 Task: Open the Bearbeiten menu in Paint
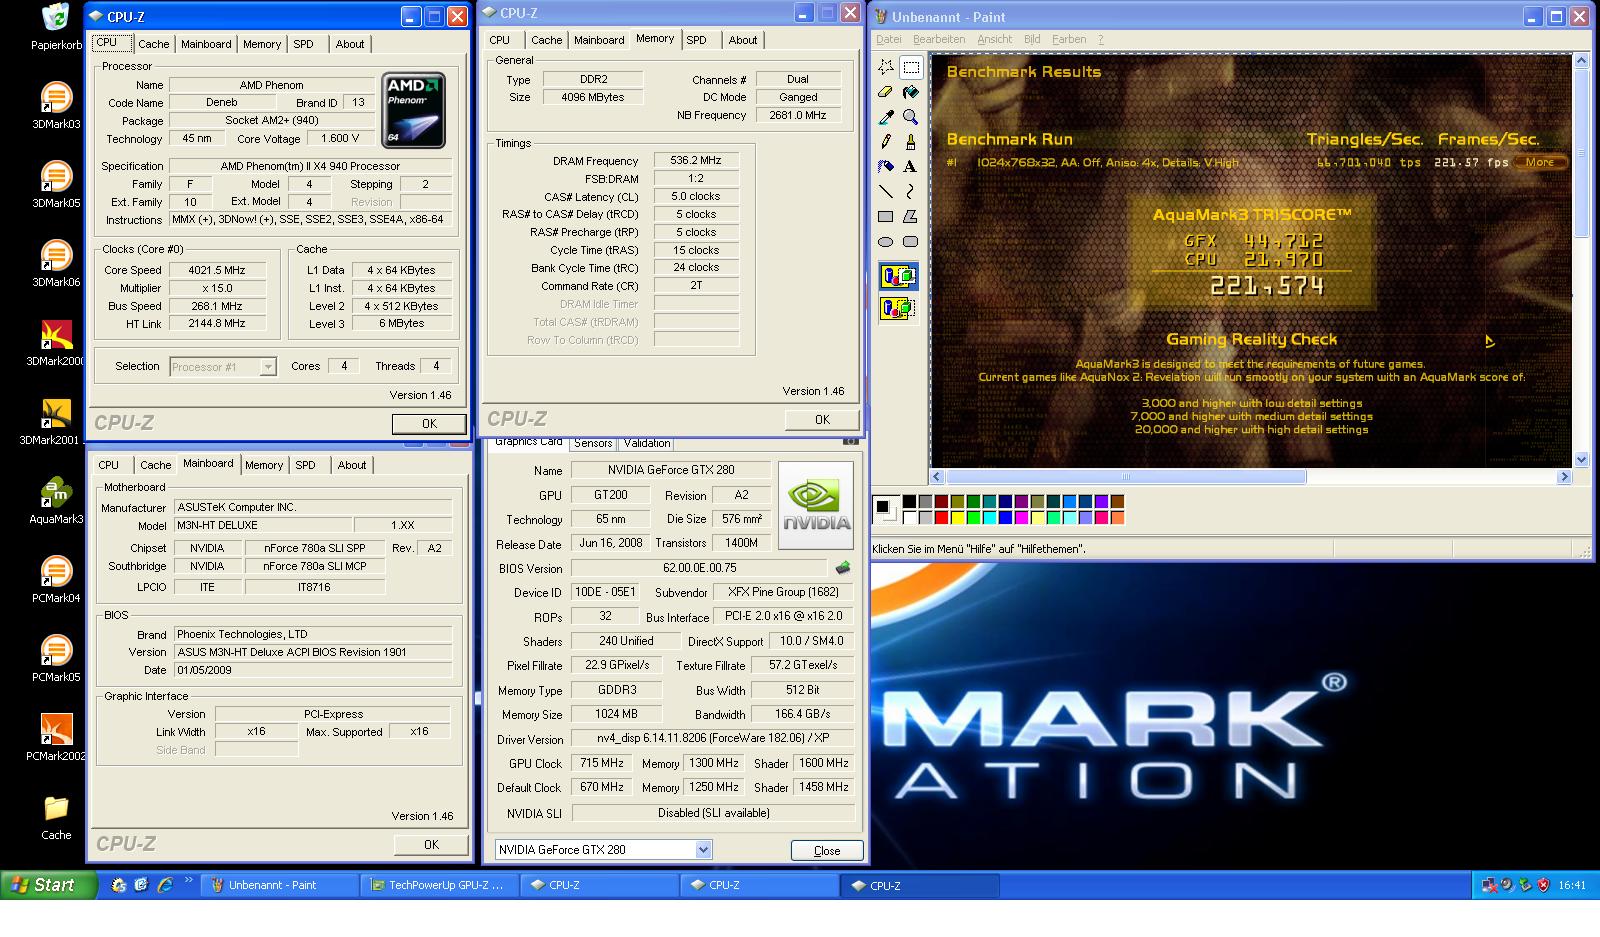[939, 39]
